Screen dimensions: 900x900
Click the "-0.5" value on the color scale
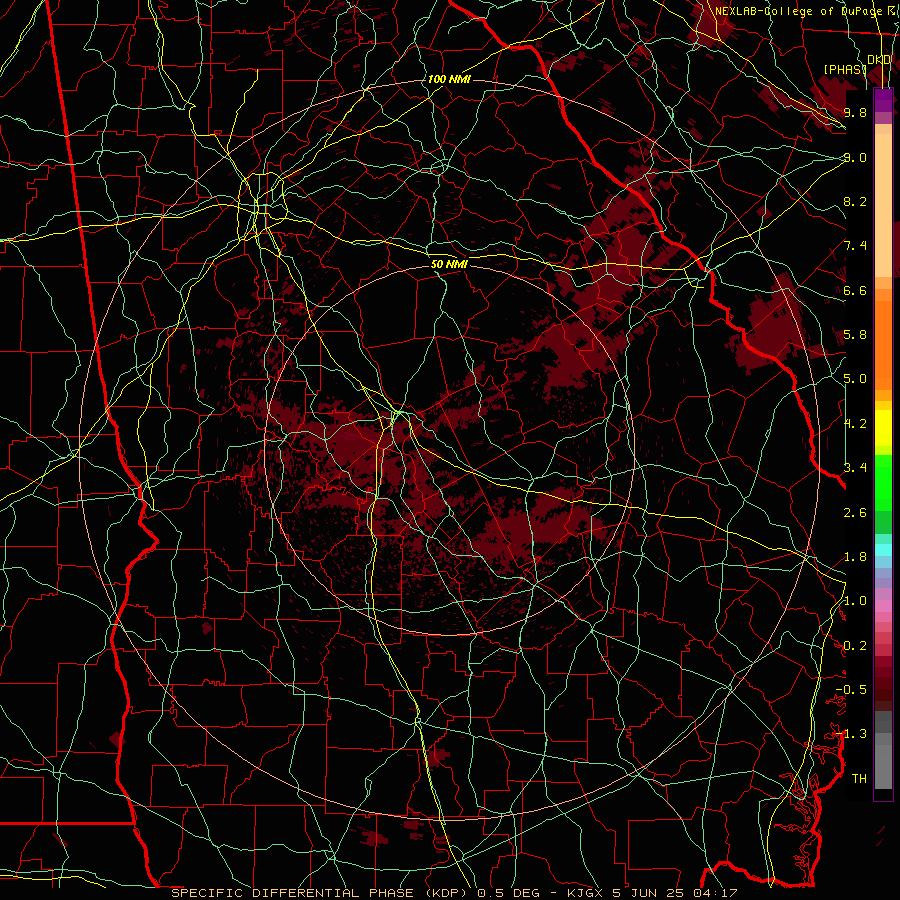pos(851,690)
